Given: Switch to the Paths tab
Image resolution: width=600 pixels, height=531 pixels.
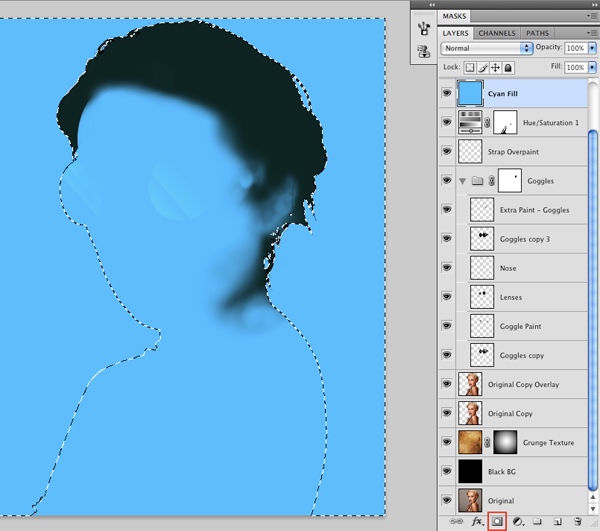Looking at the screenshot, I should (537, 33).
